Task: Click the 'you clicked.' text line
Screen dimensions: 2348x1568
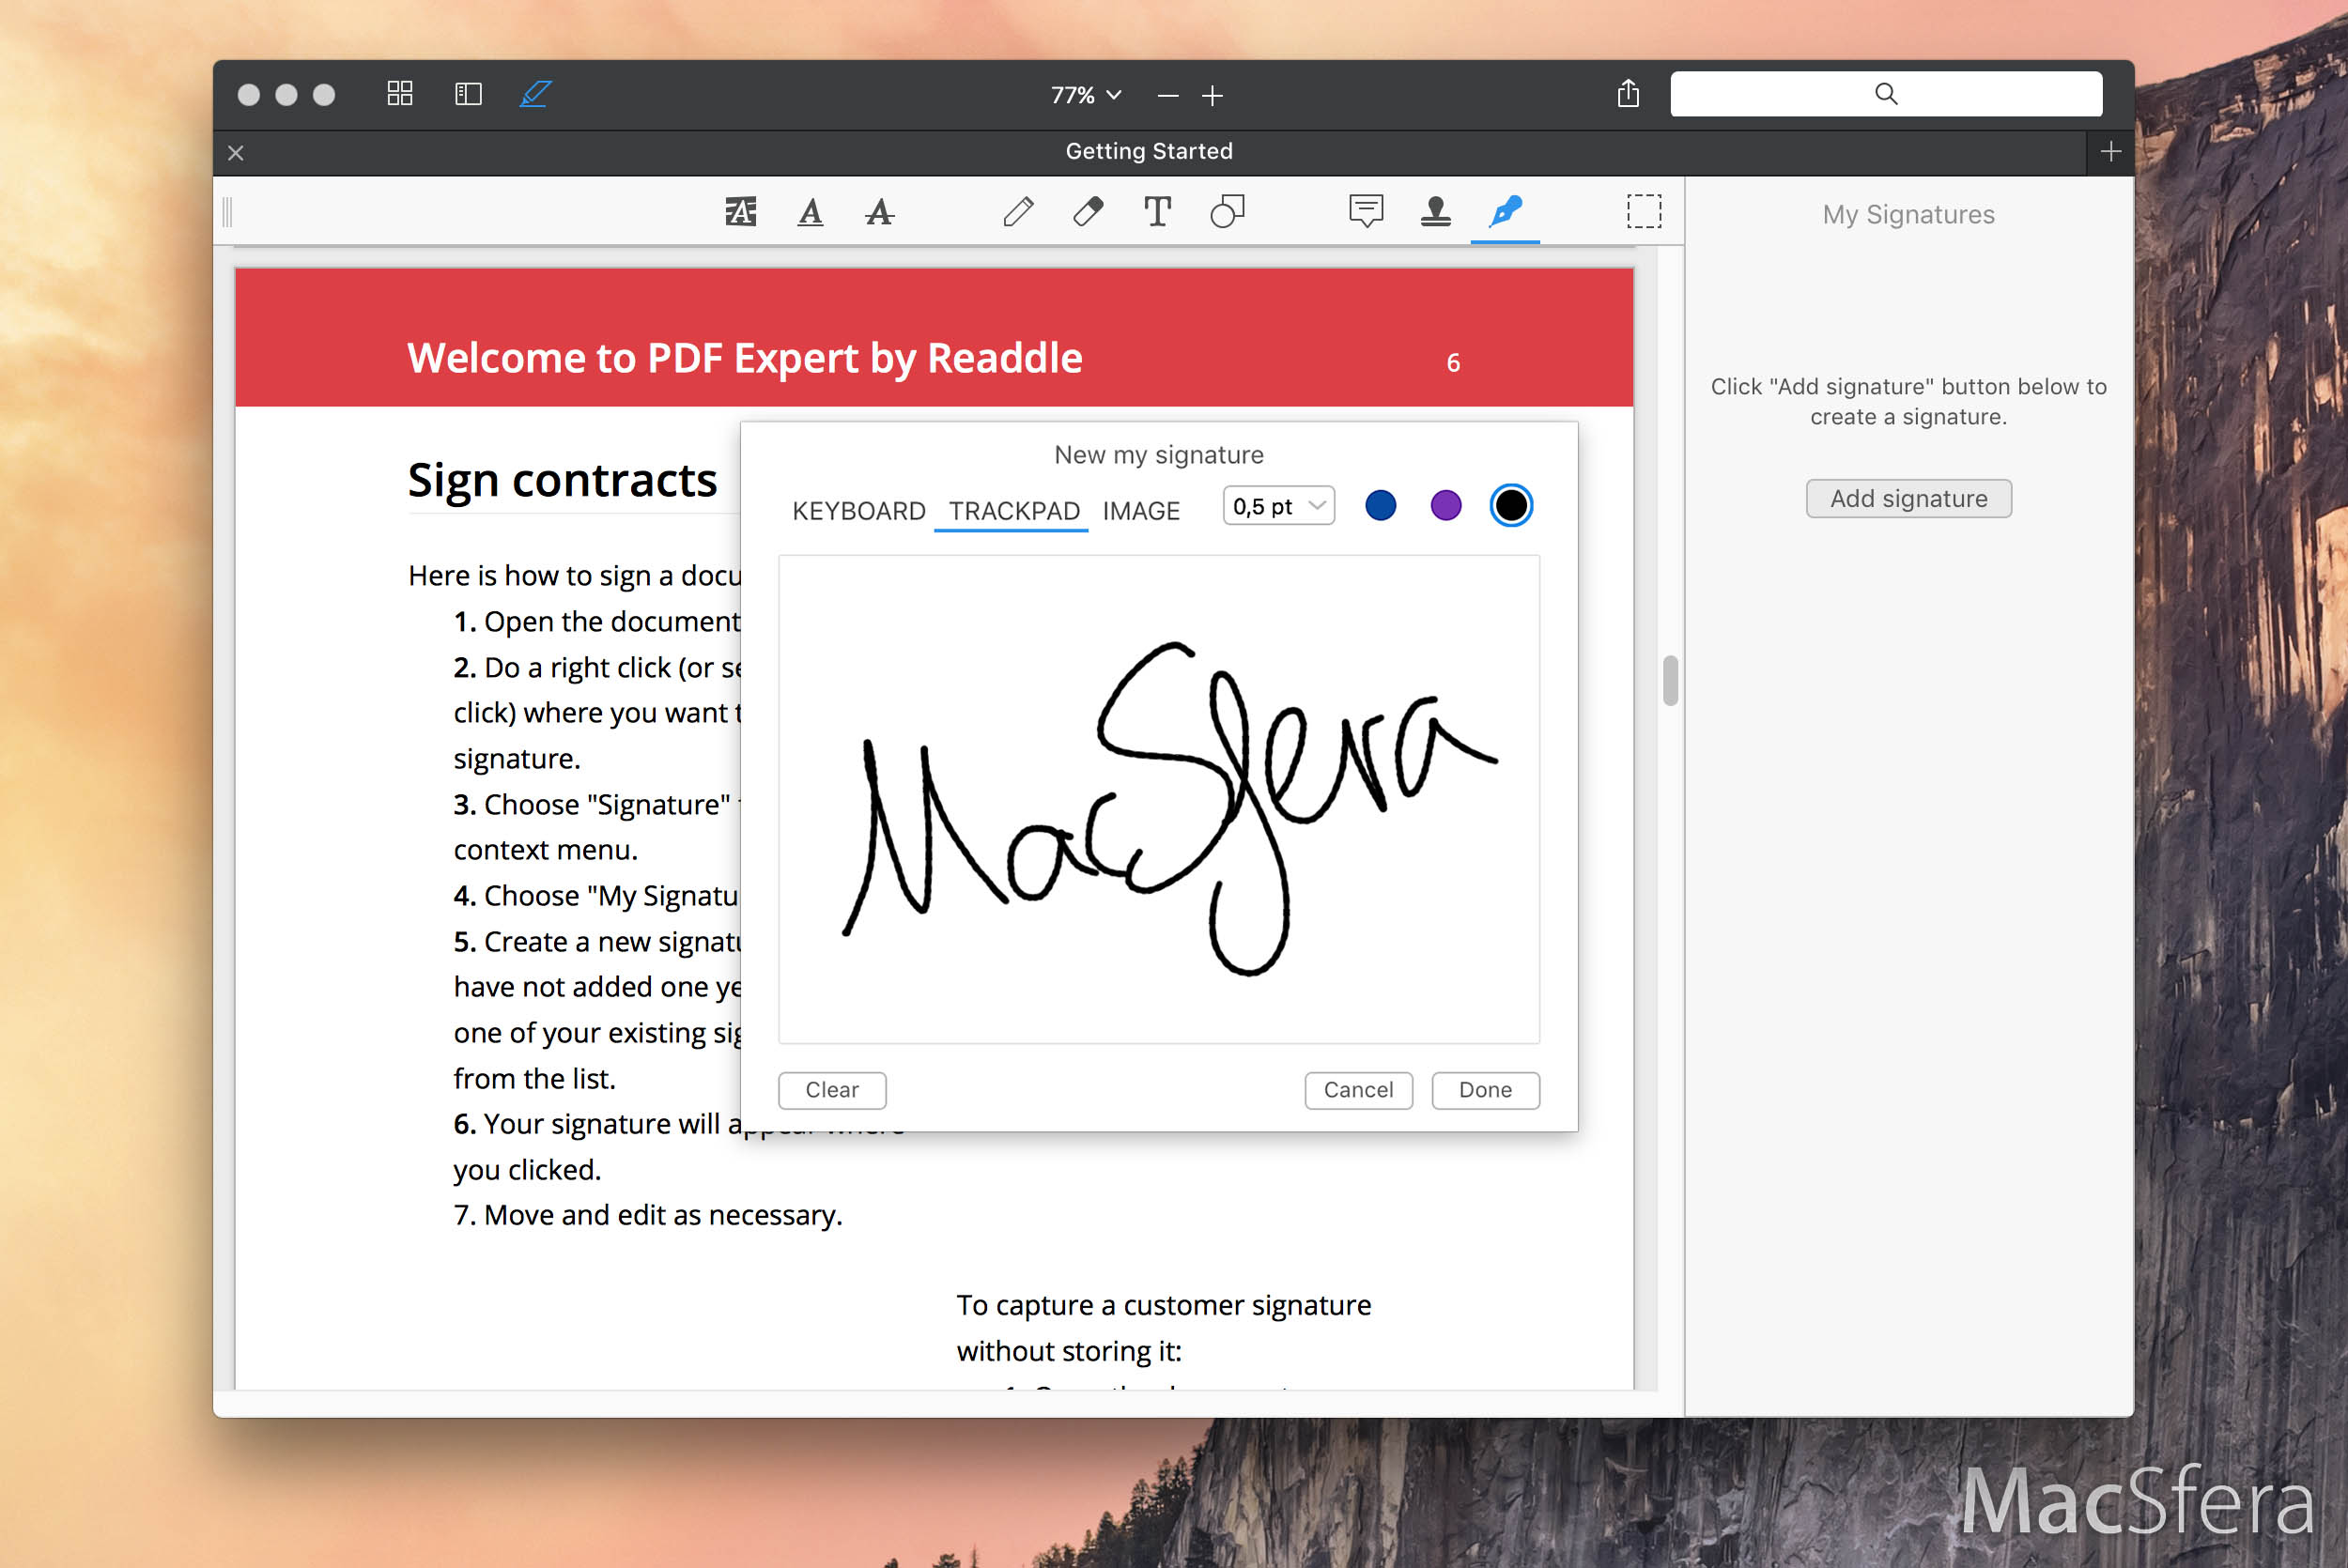Action: point(527,1170)
